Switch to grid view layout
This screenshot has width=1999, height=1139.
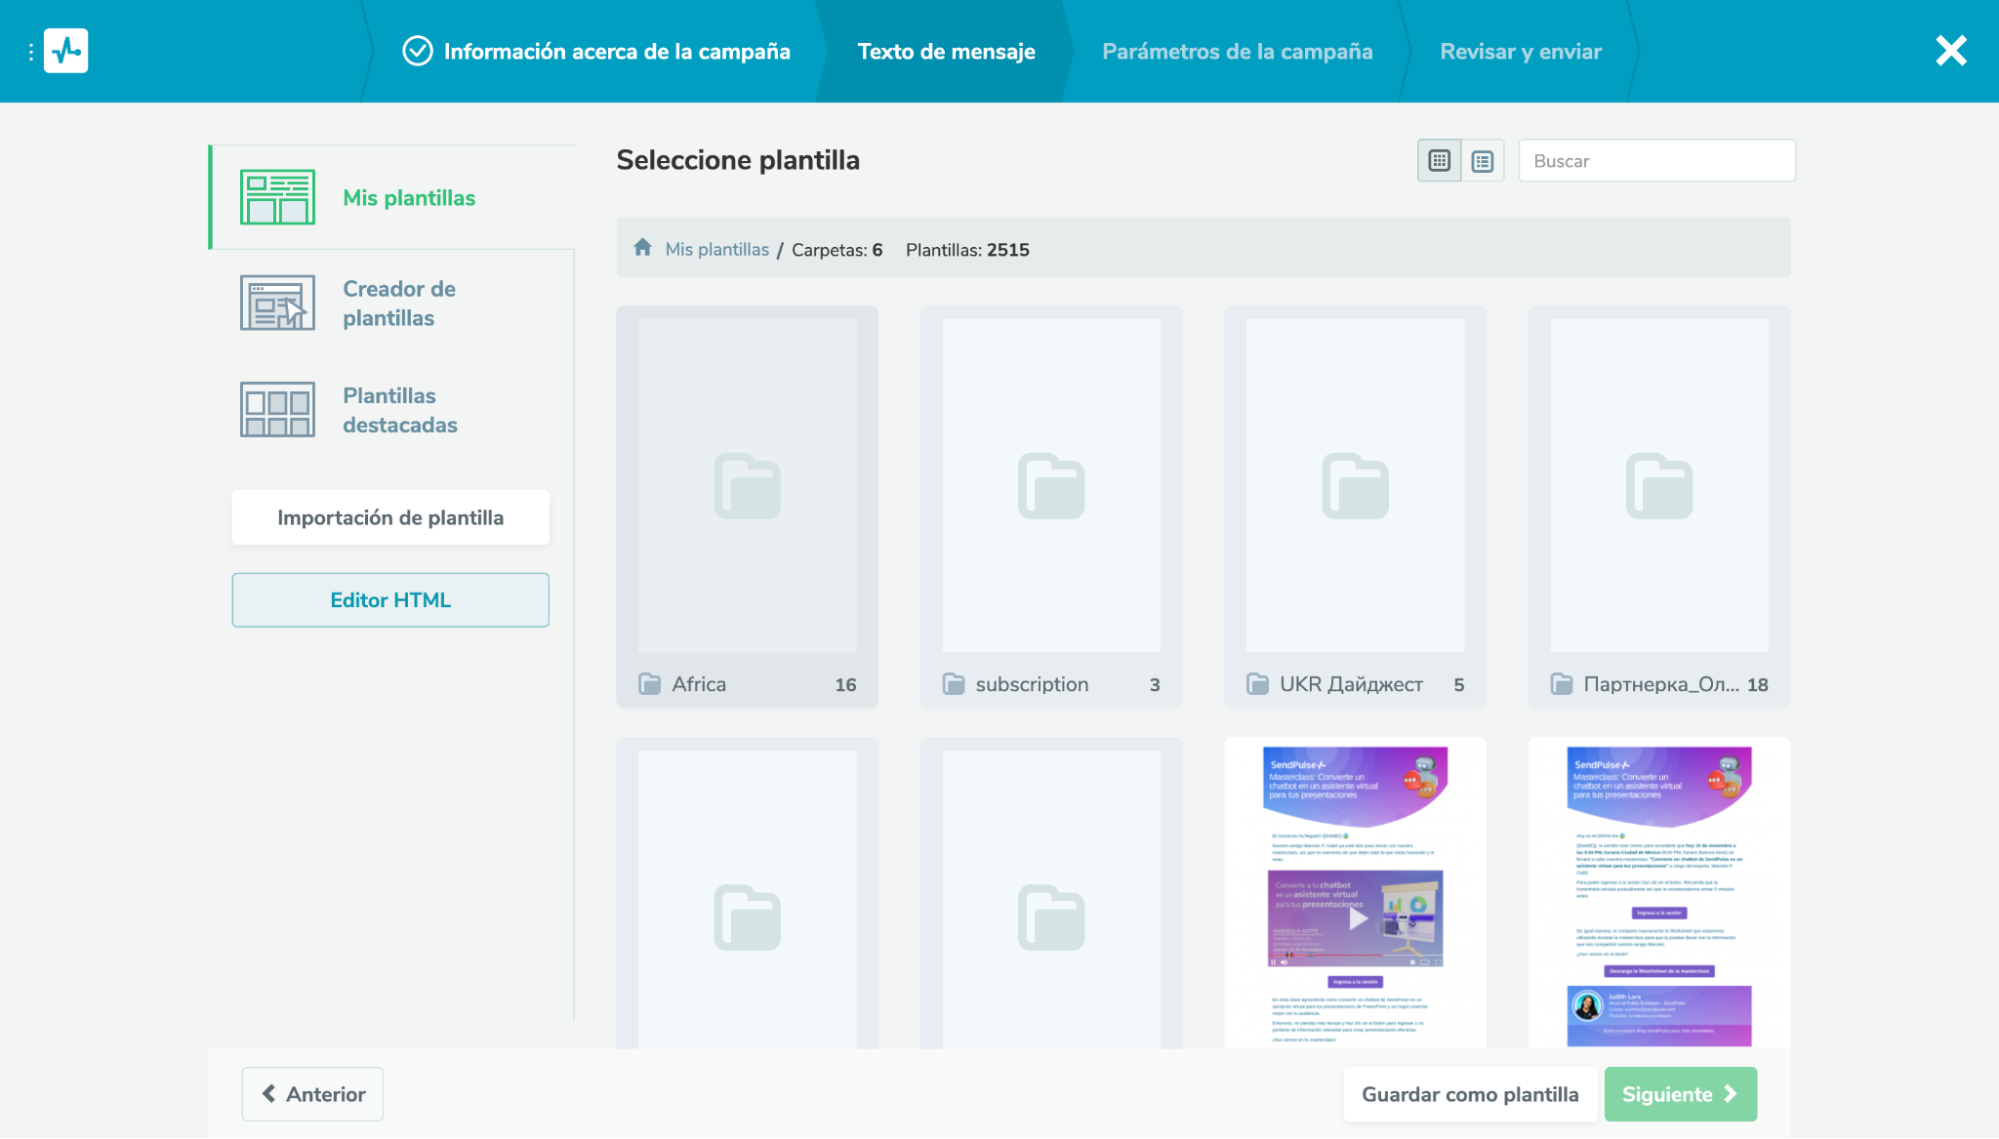click(1439, 161)
